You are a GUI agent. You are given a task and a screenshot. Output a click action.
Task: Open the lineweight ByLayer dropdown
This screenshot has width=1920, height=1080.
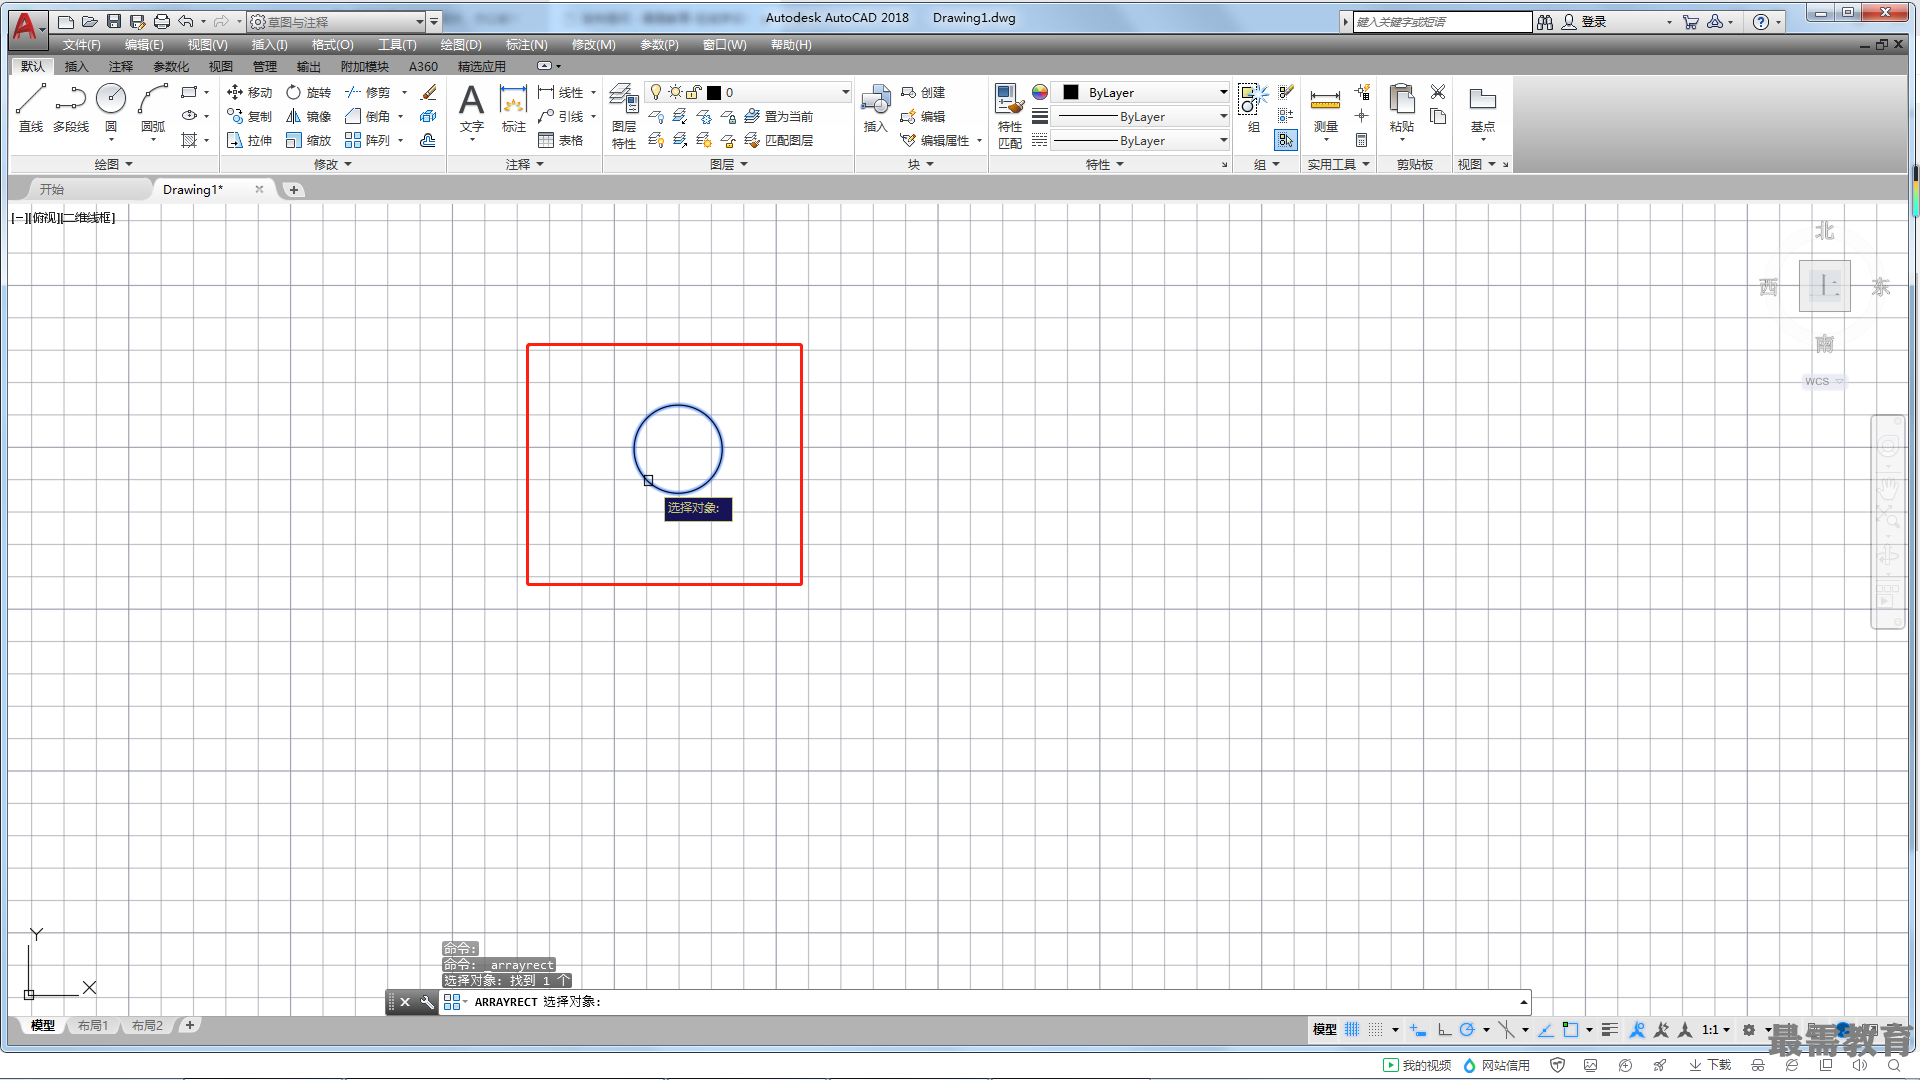(x=1143, y=116)
